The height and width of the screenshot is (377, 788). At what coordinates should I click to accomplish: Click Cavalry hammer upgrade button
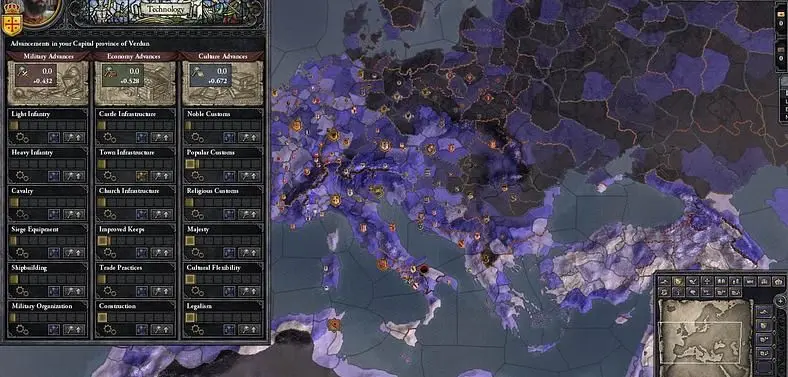(x=74, y=214)
